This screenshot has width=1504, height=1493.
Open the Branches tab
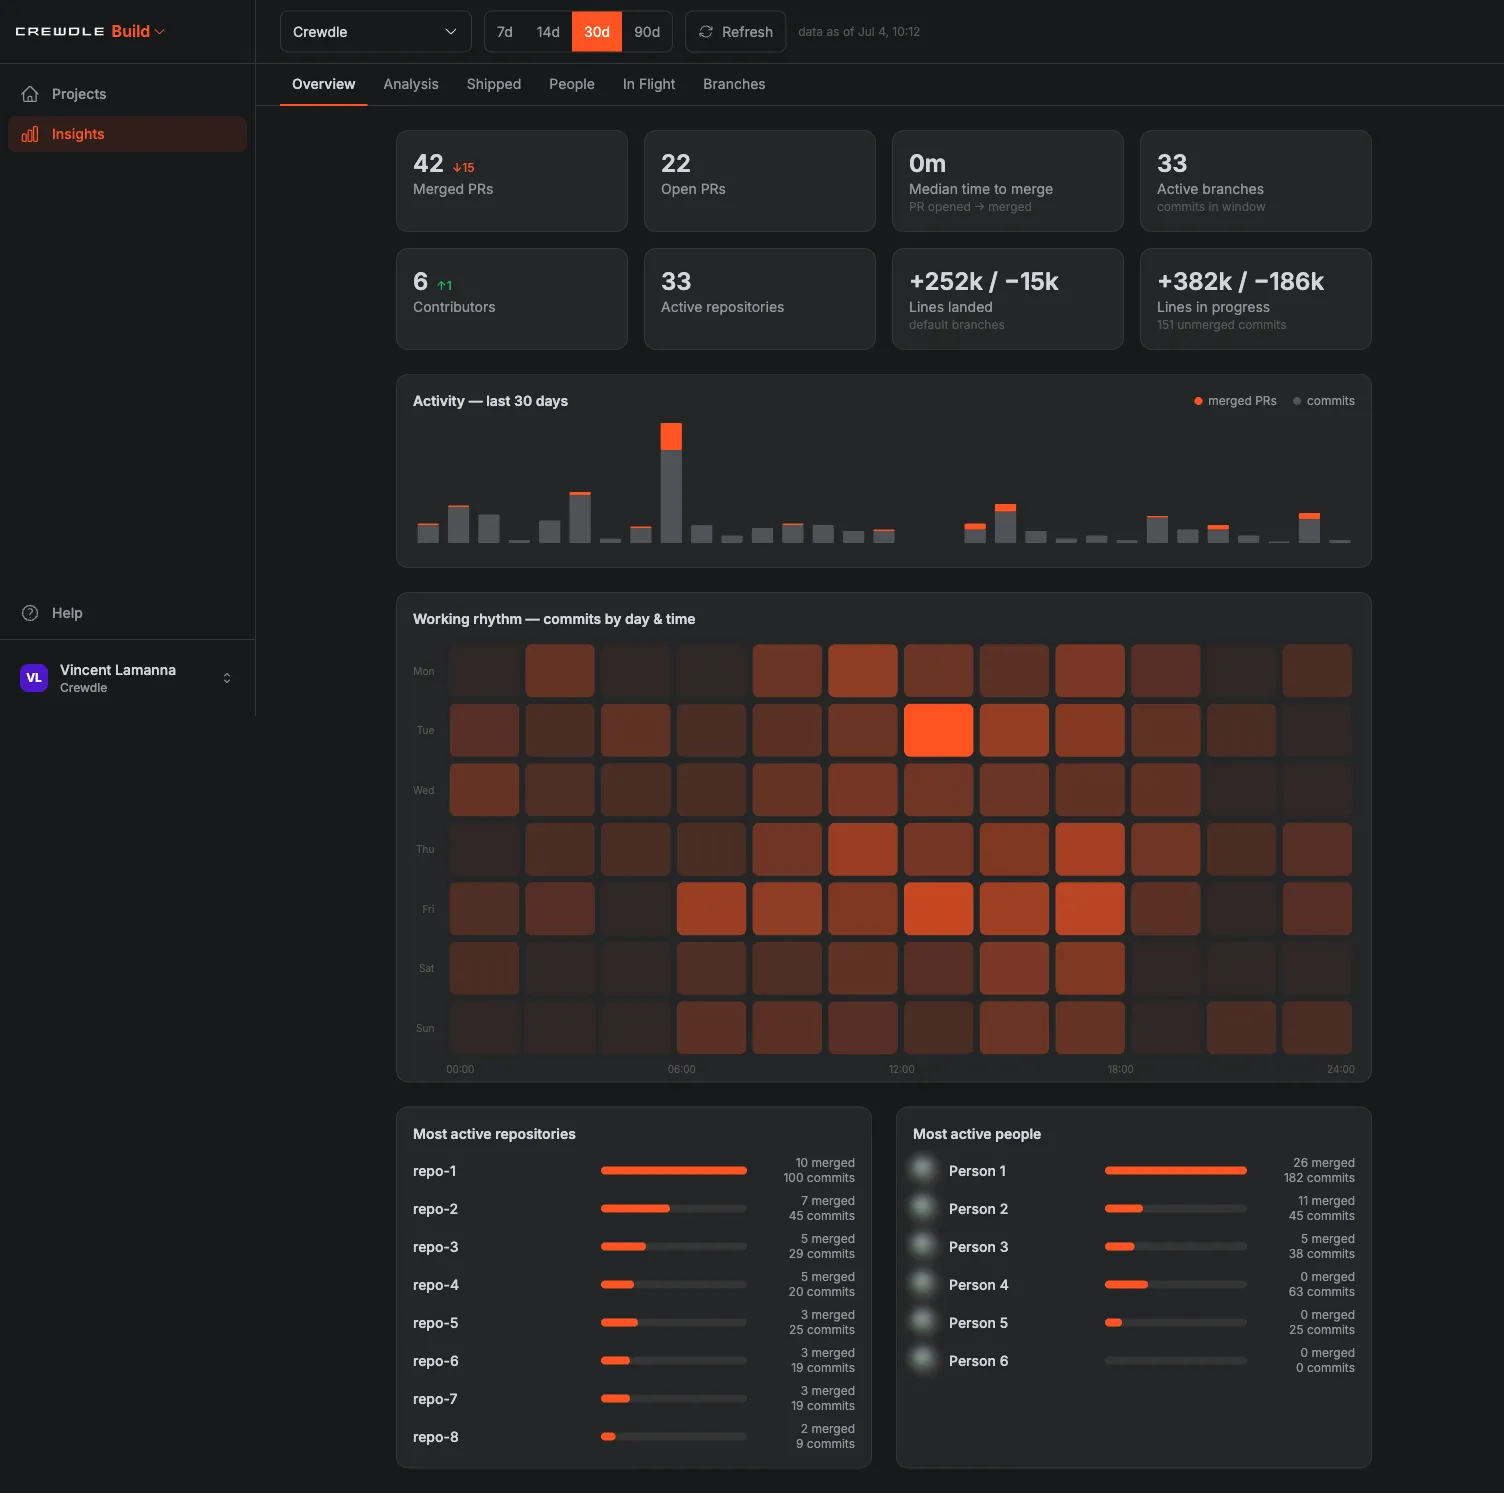(x=734, y=84)
